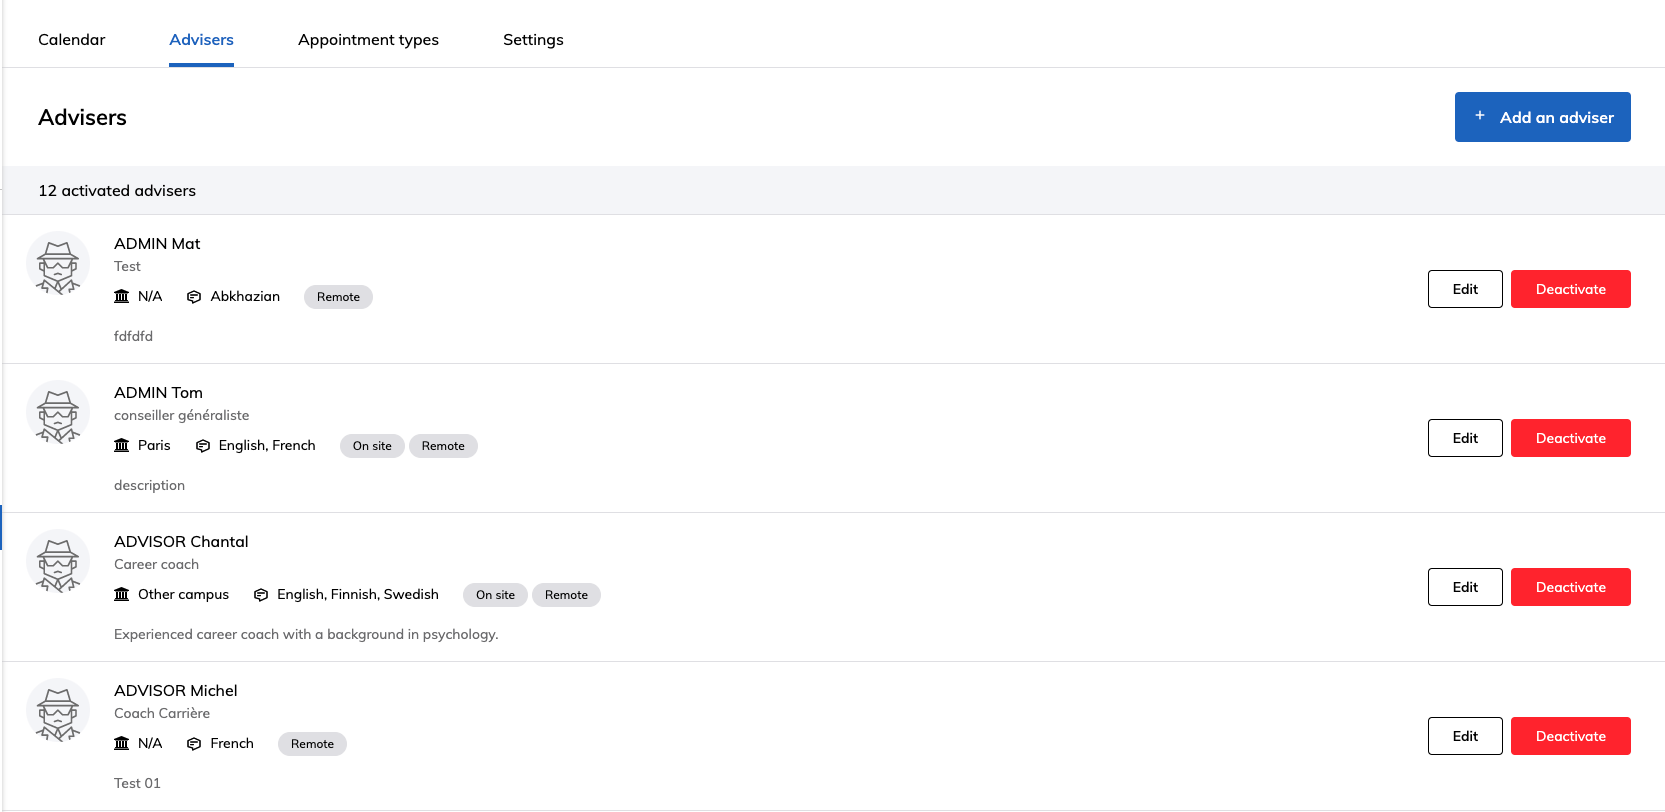Viewport: 1665px width, 812px height.
Task: Click the 'Abkhazian' language text
Action: tap(245, 296)
